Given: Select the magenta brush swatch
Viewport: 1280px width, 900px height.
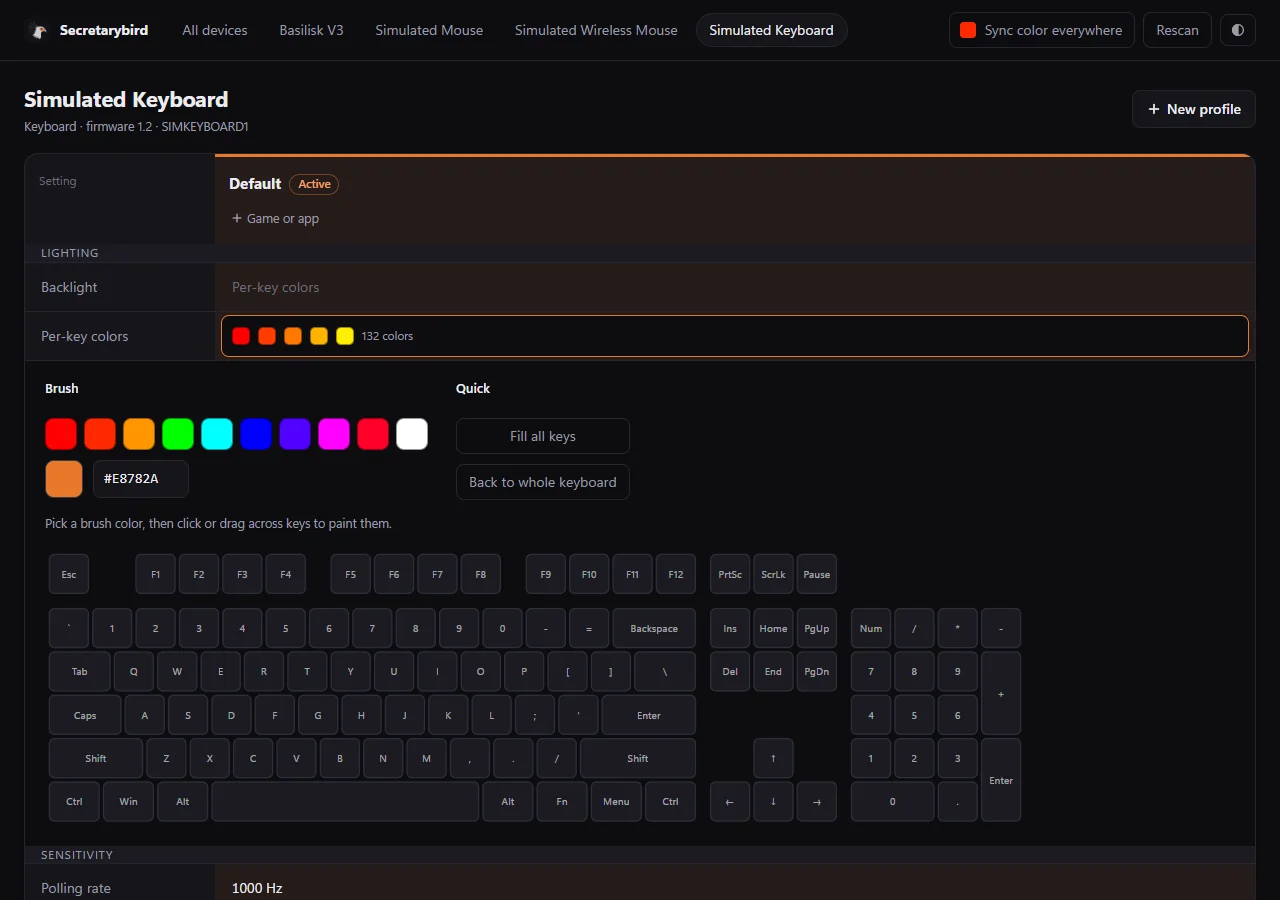Looking at the screenshot, I should pyautogui.click(x=334, y=434).
